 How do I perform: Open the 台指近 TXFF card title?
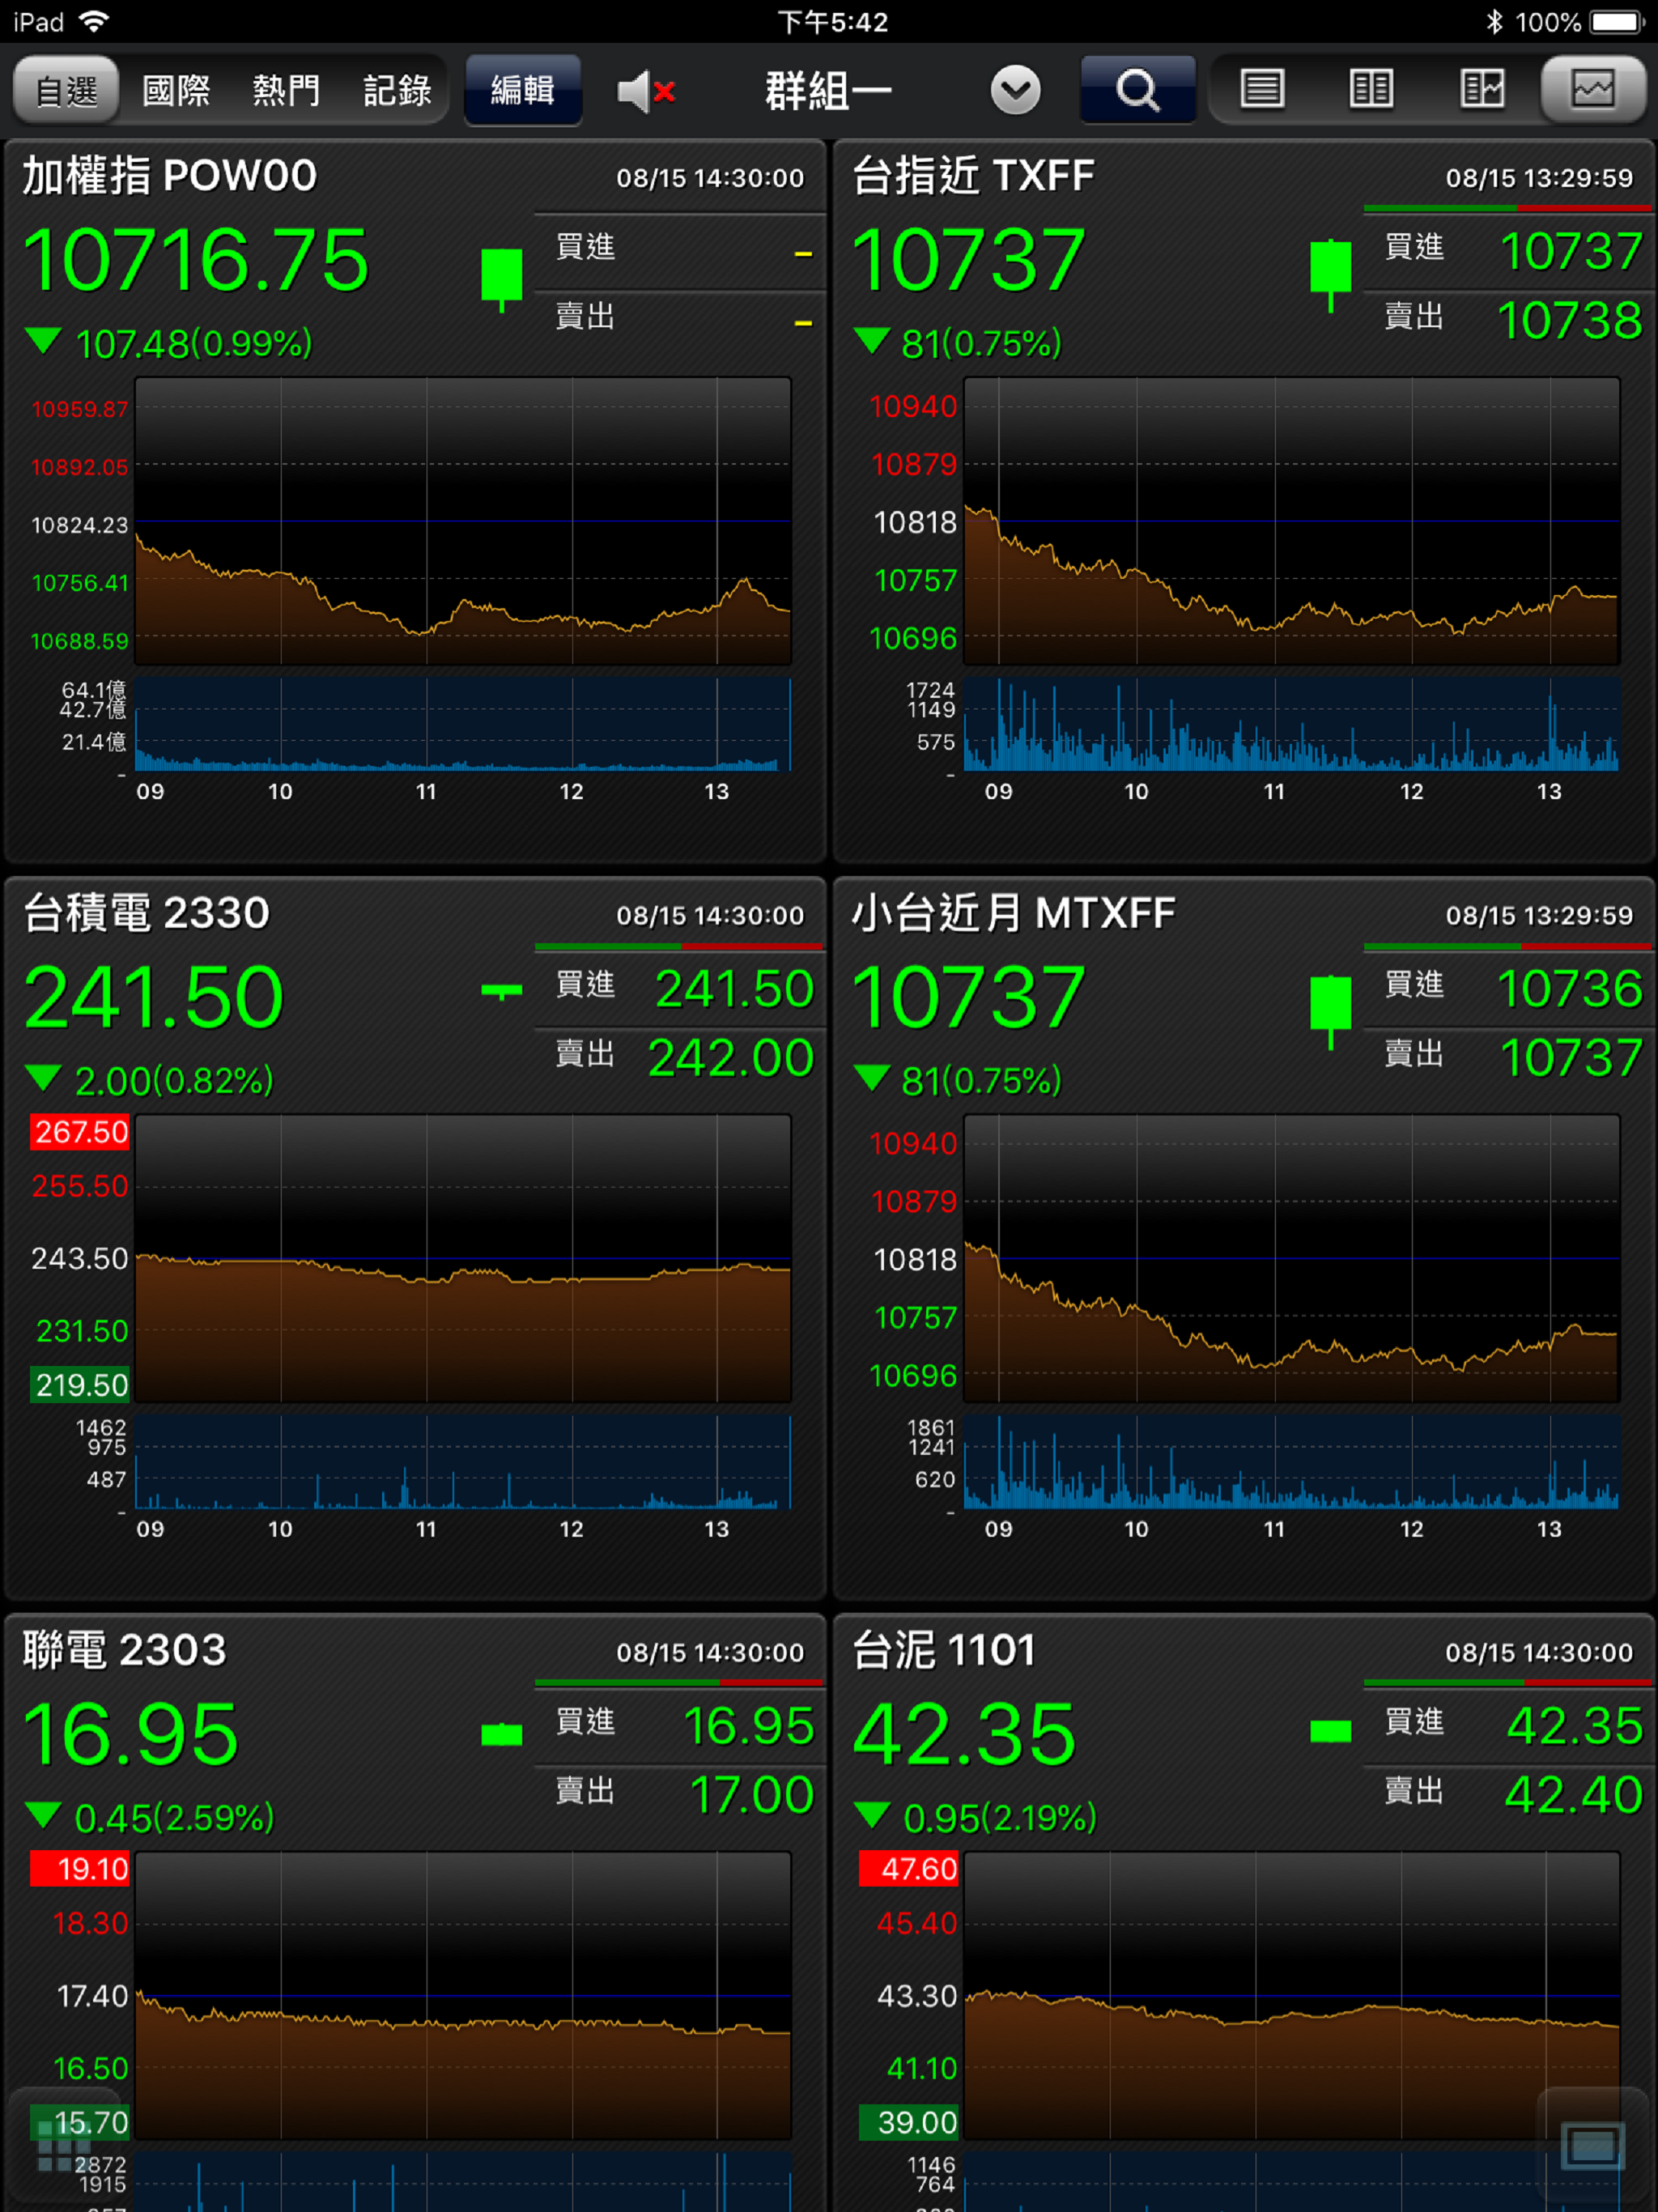point(973,175)
